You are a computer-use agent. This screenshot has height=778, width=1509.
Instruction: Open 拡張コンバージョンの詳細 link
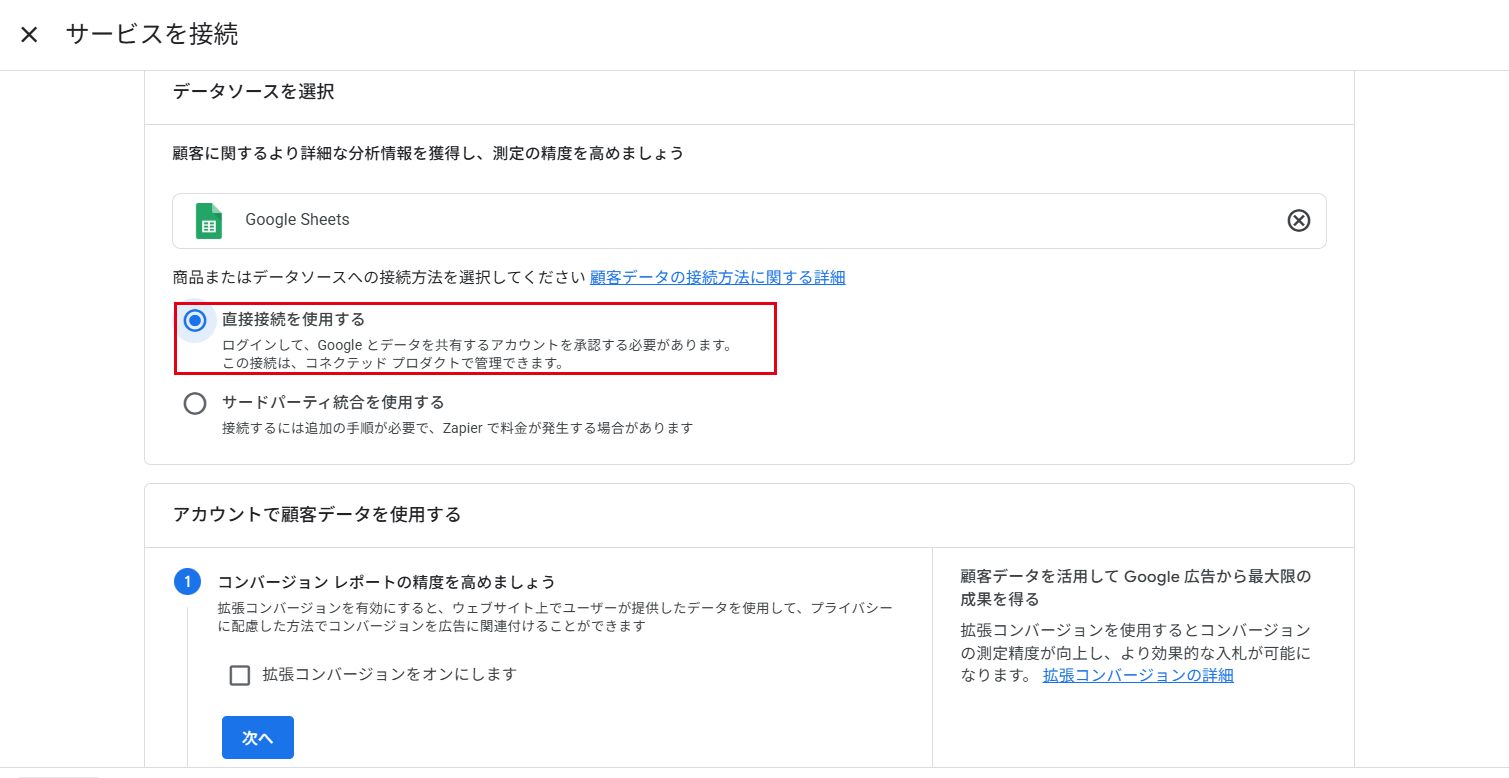point(1138,675)
